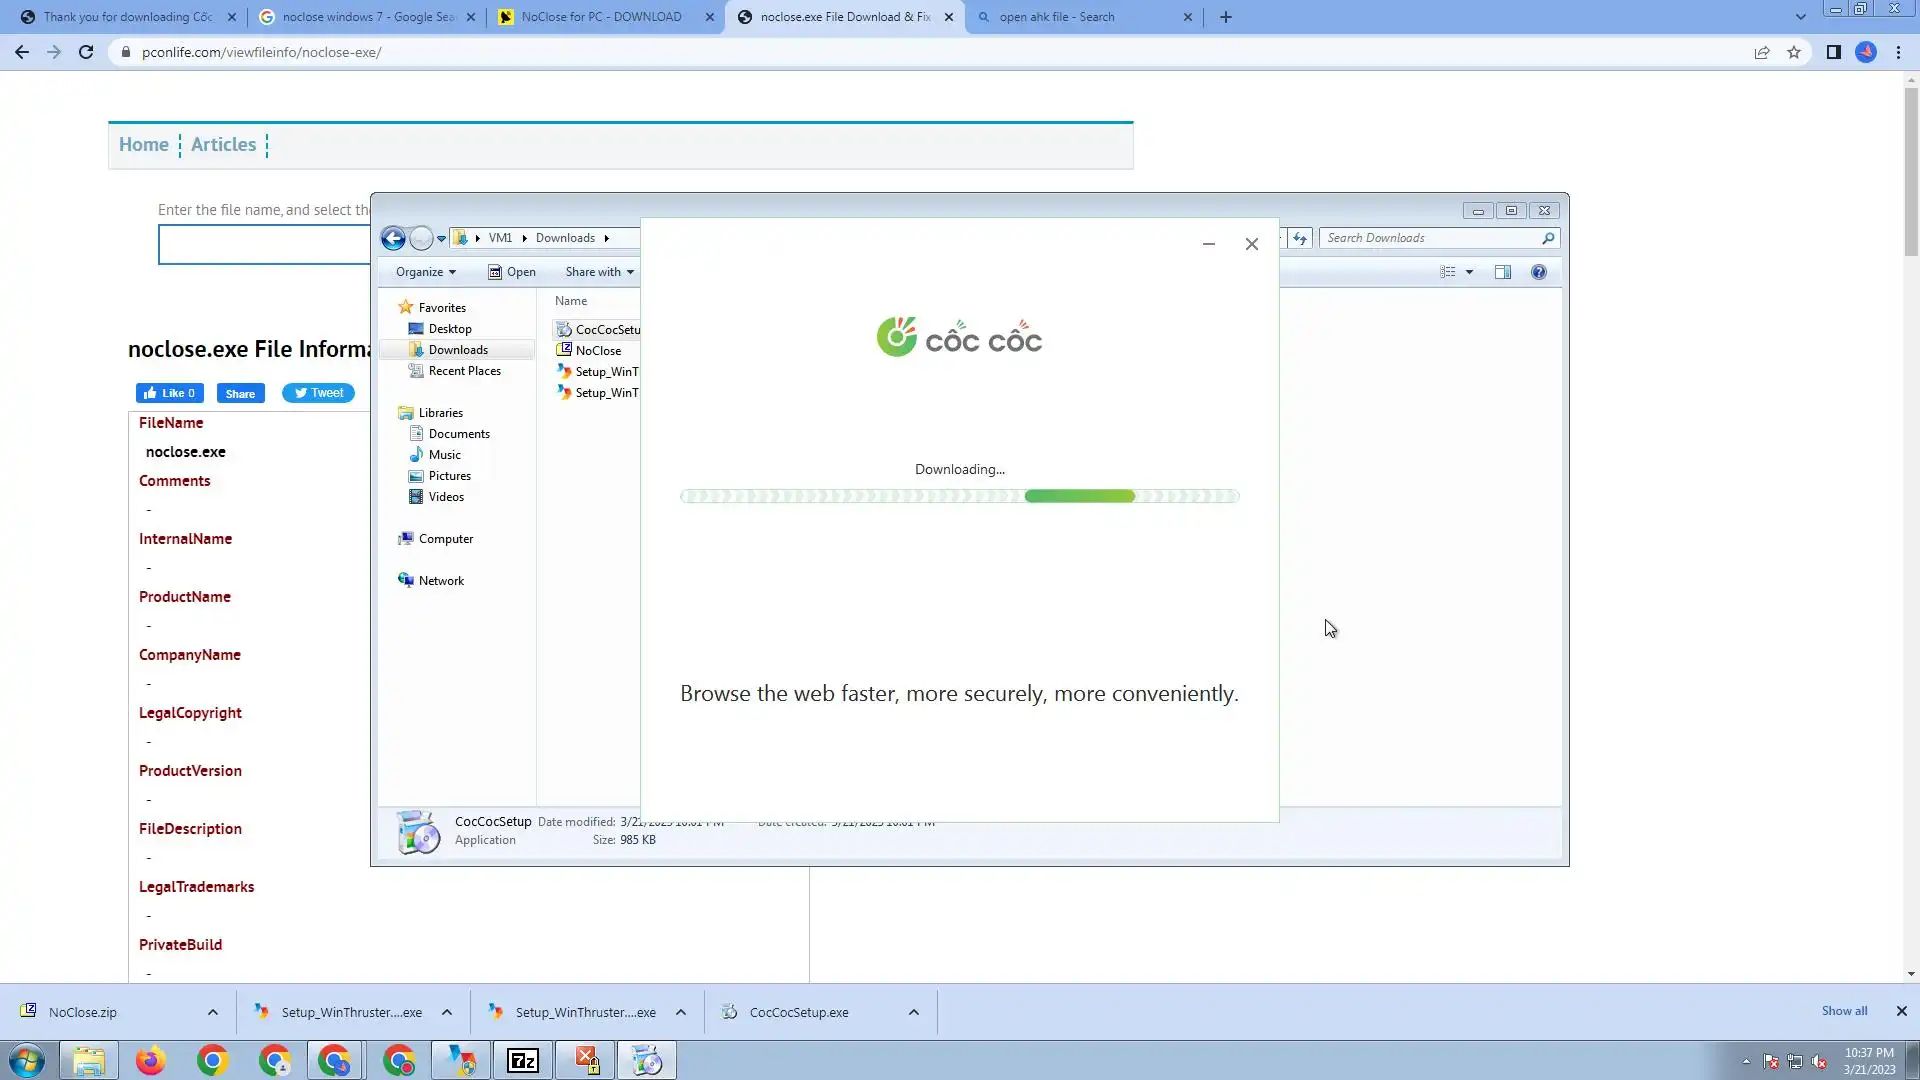Switch to the open ahk file Search tab
Screen dimensions: 1920x1080
tap(1057, 17)
